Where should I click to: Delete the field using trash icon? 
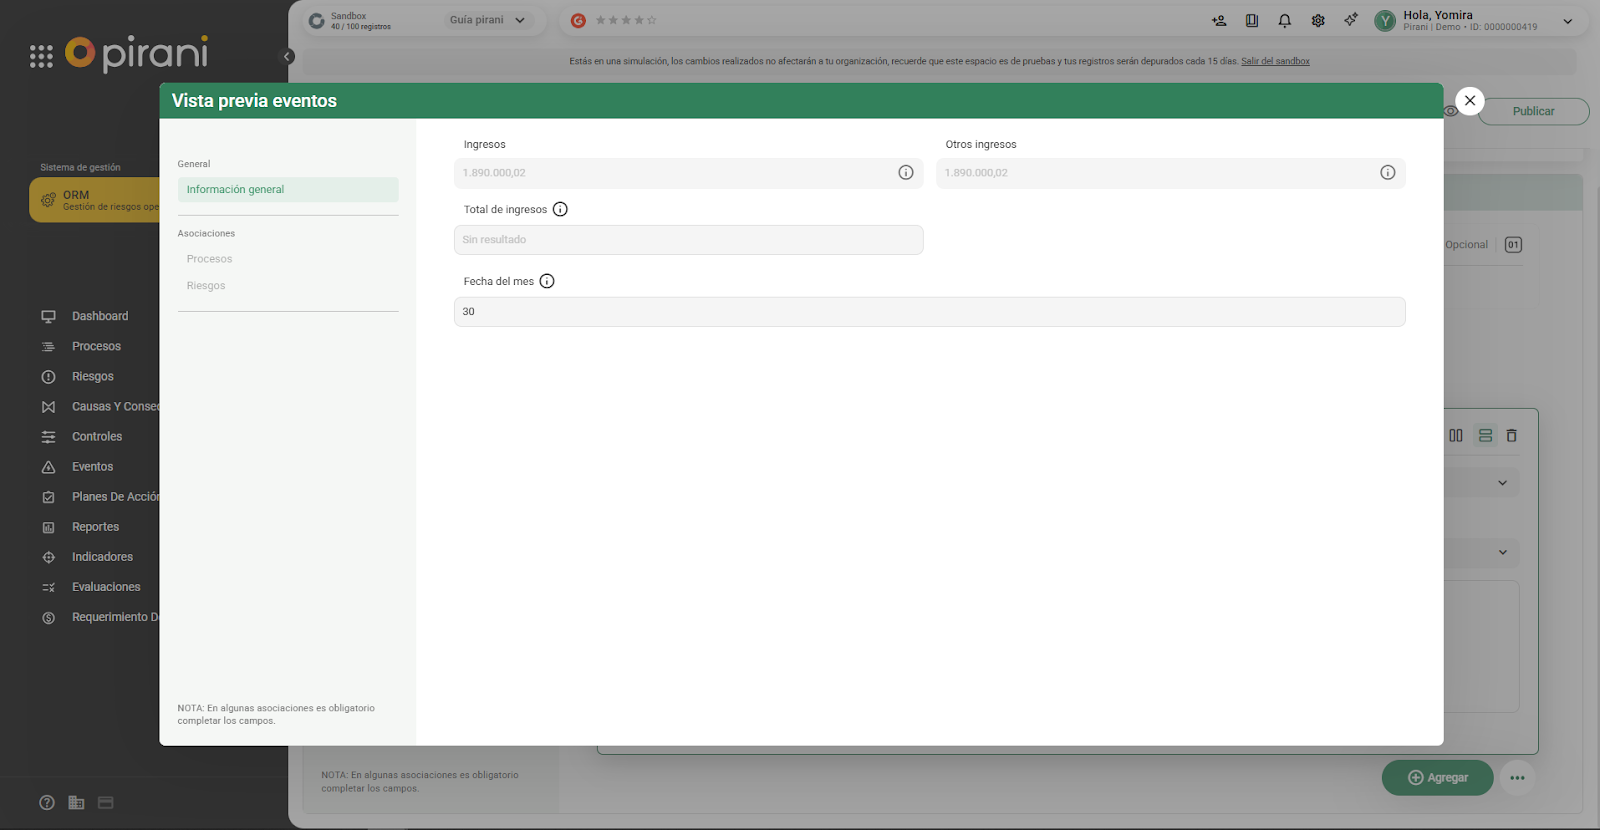point(1511,436)
